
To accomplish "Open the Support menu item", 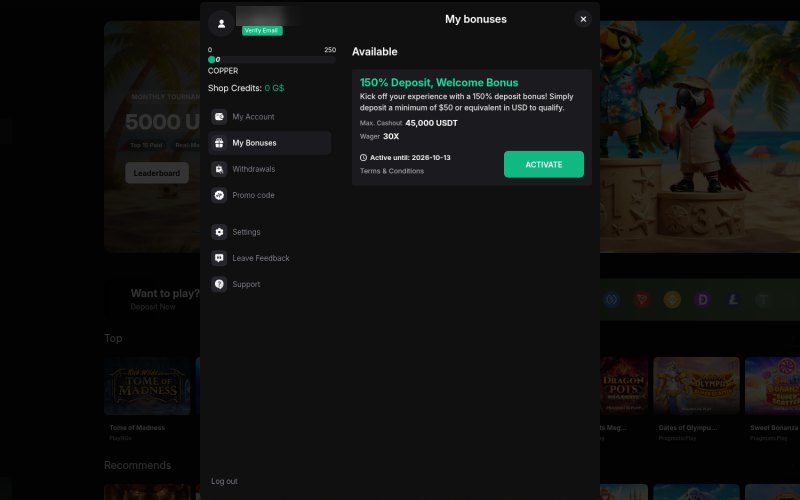I will [269, 284].
